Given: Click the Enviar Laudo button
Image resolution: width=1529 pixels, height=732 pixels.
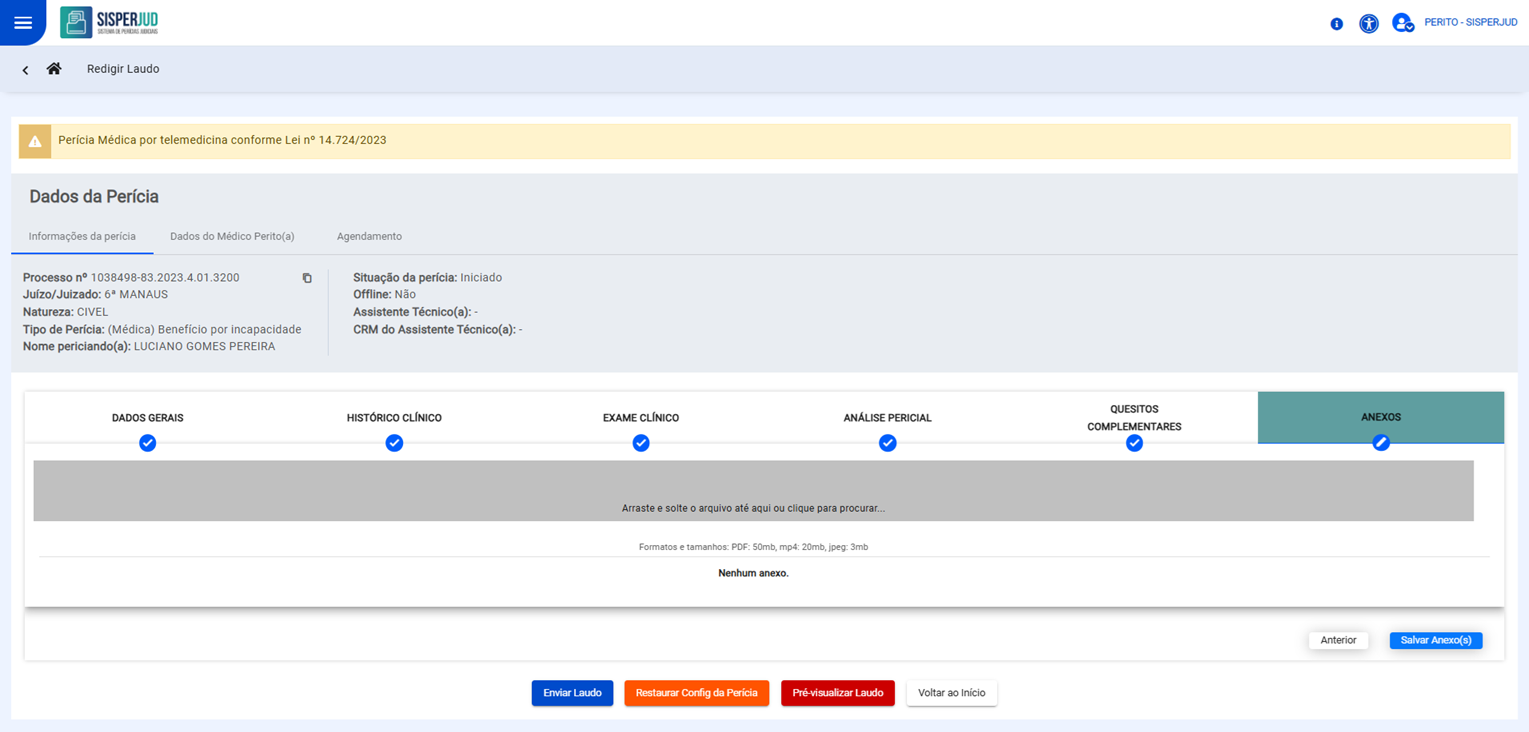Looking at the screenshot, I should [x=572, y=693].
